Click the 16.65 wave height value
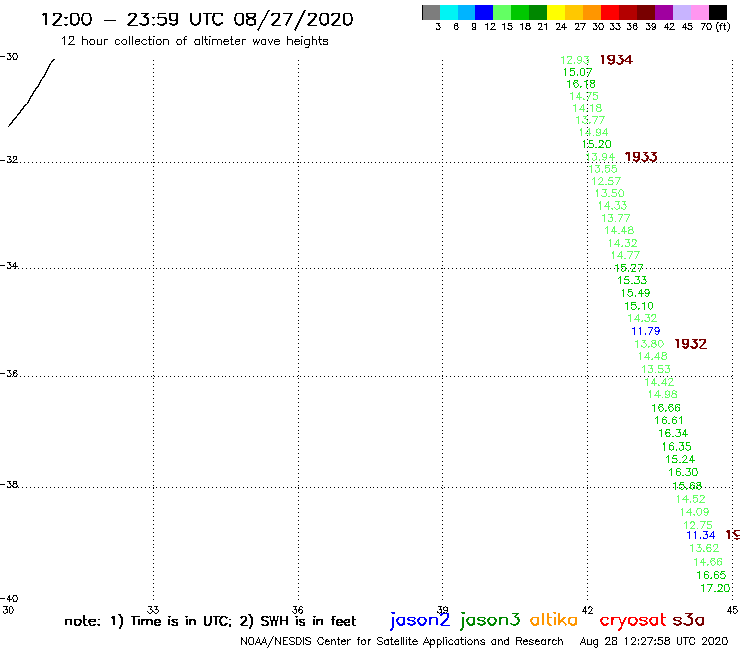 point(711,575)
